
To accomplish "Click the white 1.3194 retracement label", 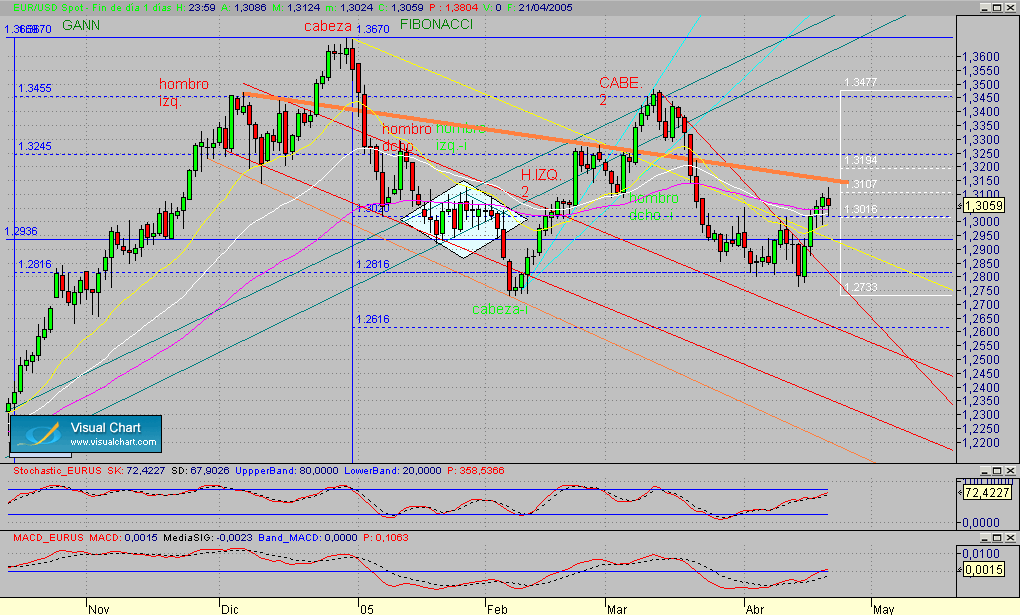I will [x=861, y=161].
